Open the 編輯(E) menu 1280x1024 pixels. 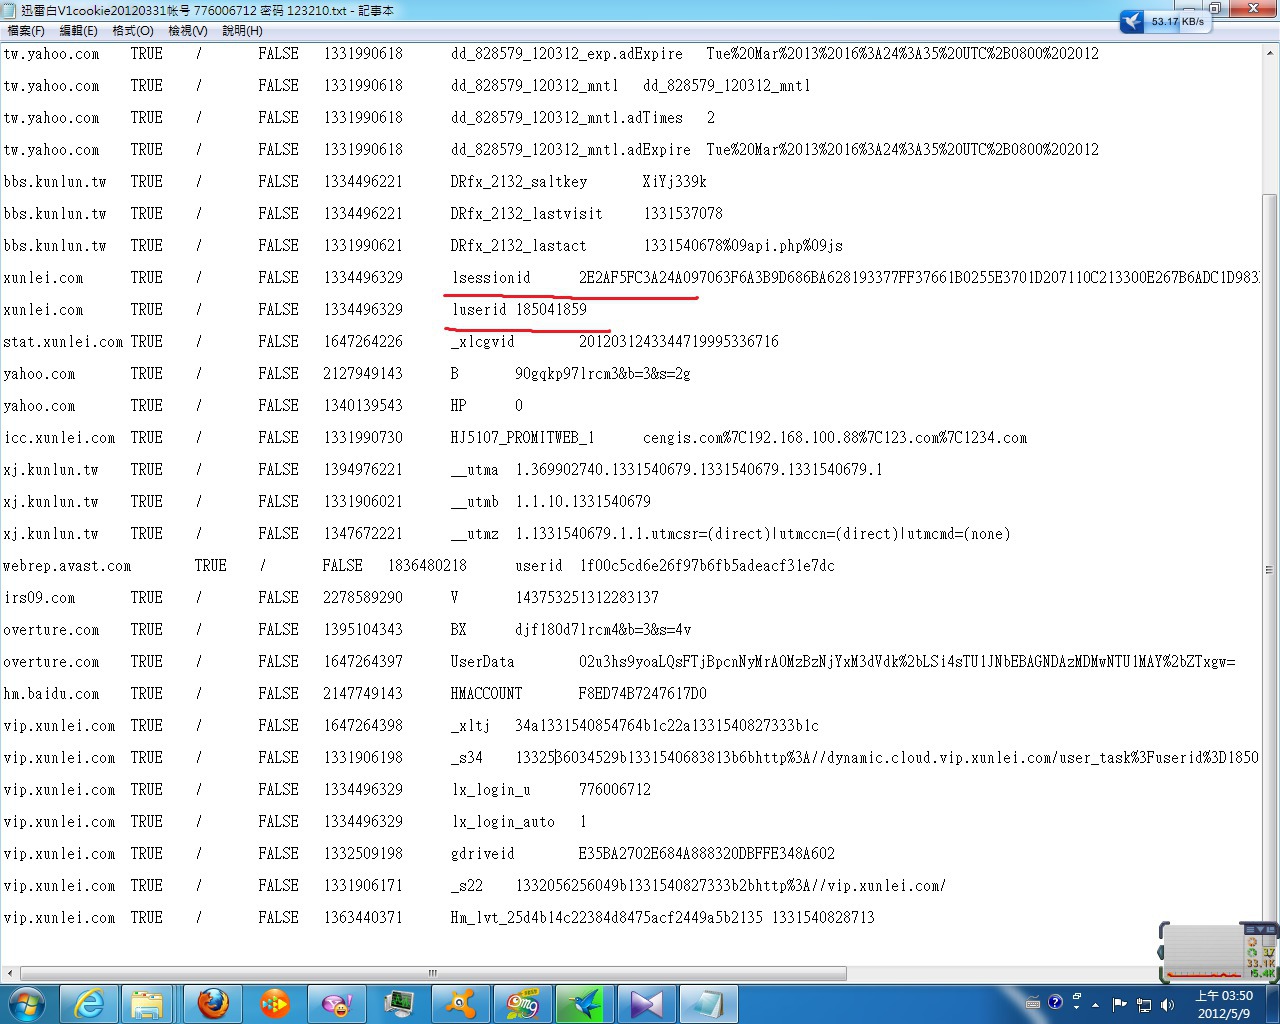(x=79, y=31)
